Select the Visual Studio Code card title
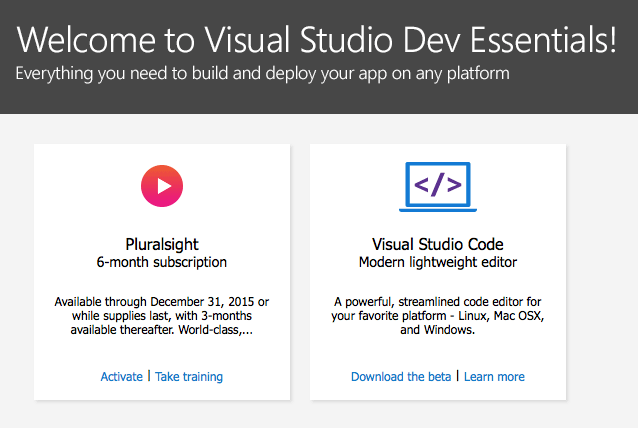638x428 pixels. pos(438,244)
